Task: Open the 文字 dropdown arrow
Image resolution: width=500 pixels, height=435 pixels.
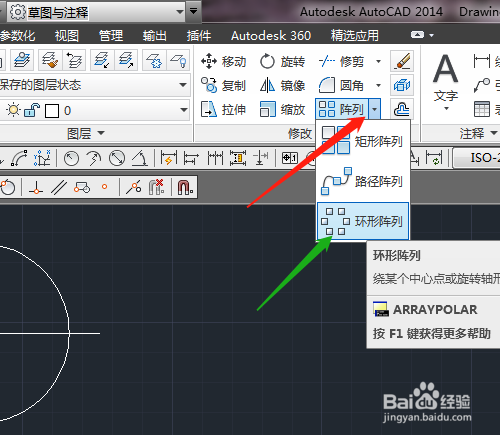Action: (446, 109)
